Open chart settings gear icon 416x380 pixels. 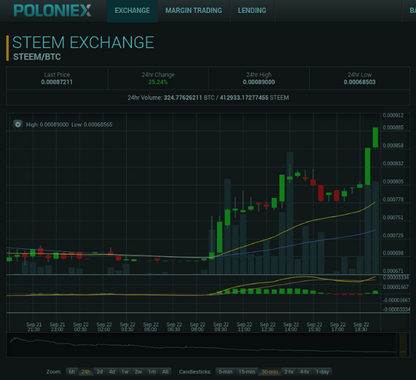tap(18, 124)
